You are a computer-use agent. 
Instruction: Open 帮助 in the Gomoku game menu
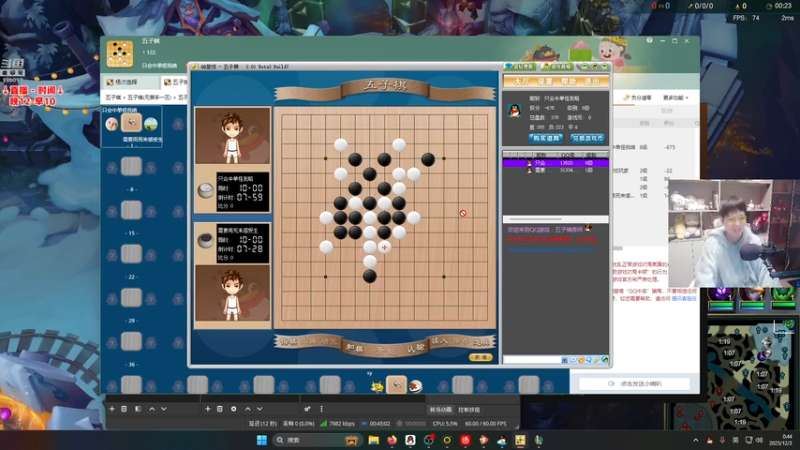point(568,81)
